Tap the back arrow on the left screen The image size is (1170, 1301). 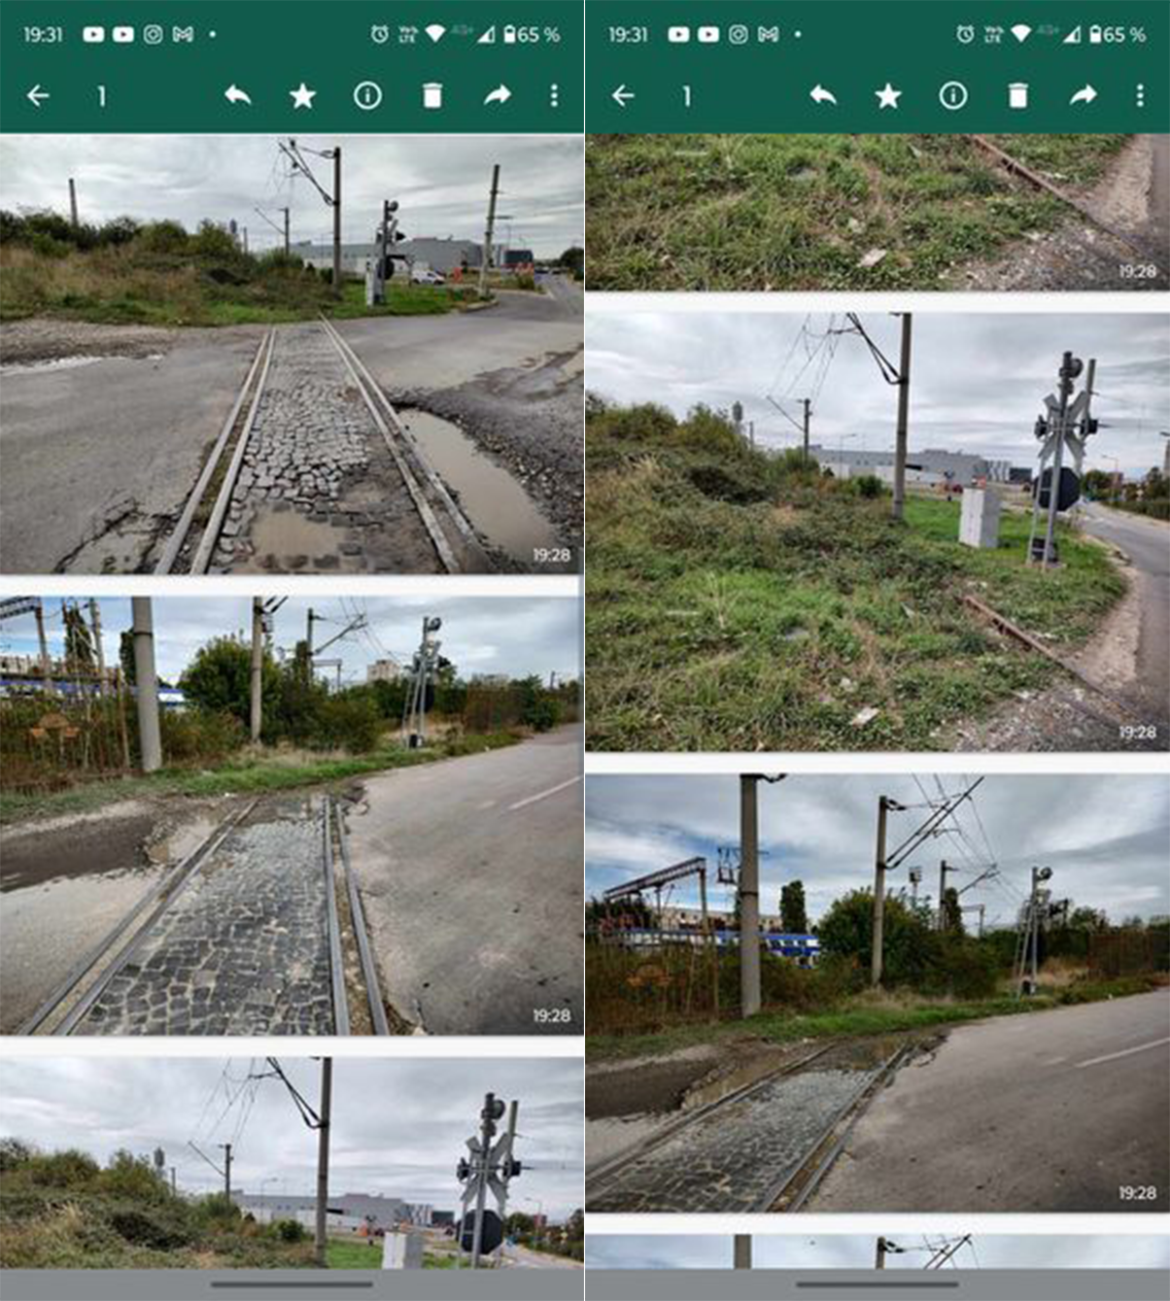pyautogui.click(x=38, y=96)
